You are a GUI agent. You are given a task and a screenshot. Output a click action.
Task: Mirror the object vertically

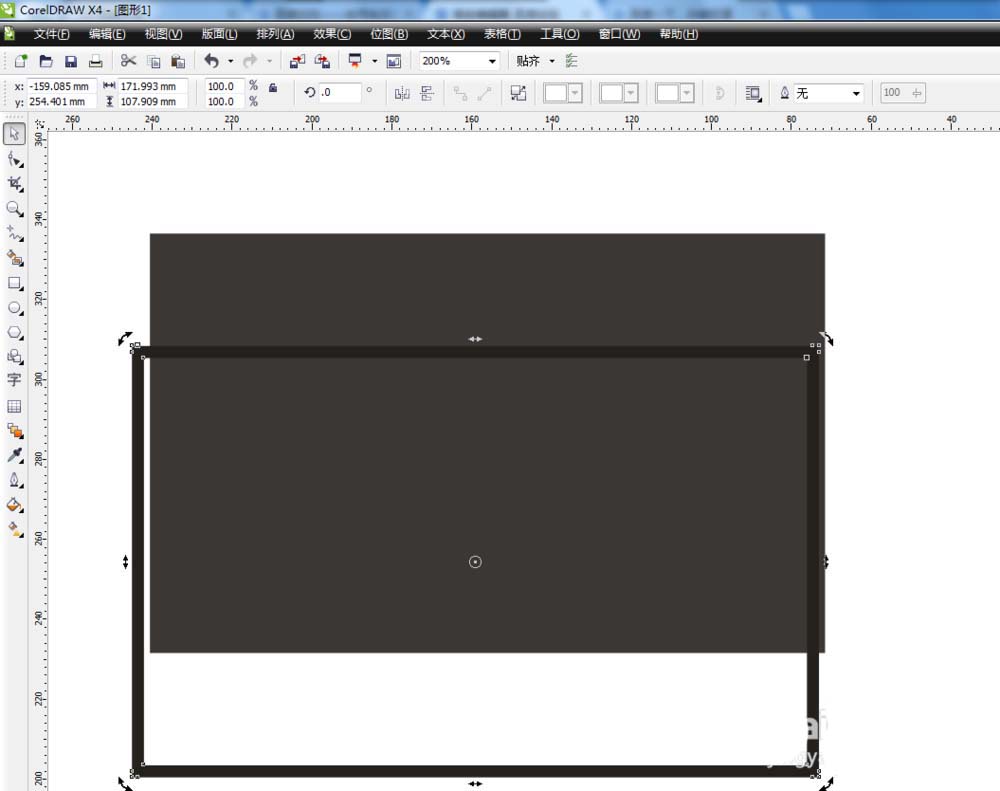click(x=427, y=94)
